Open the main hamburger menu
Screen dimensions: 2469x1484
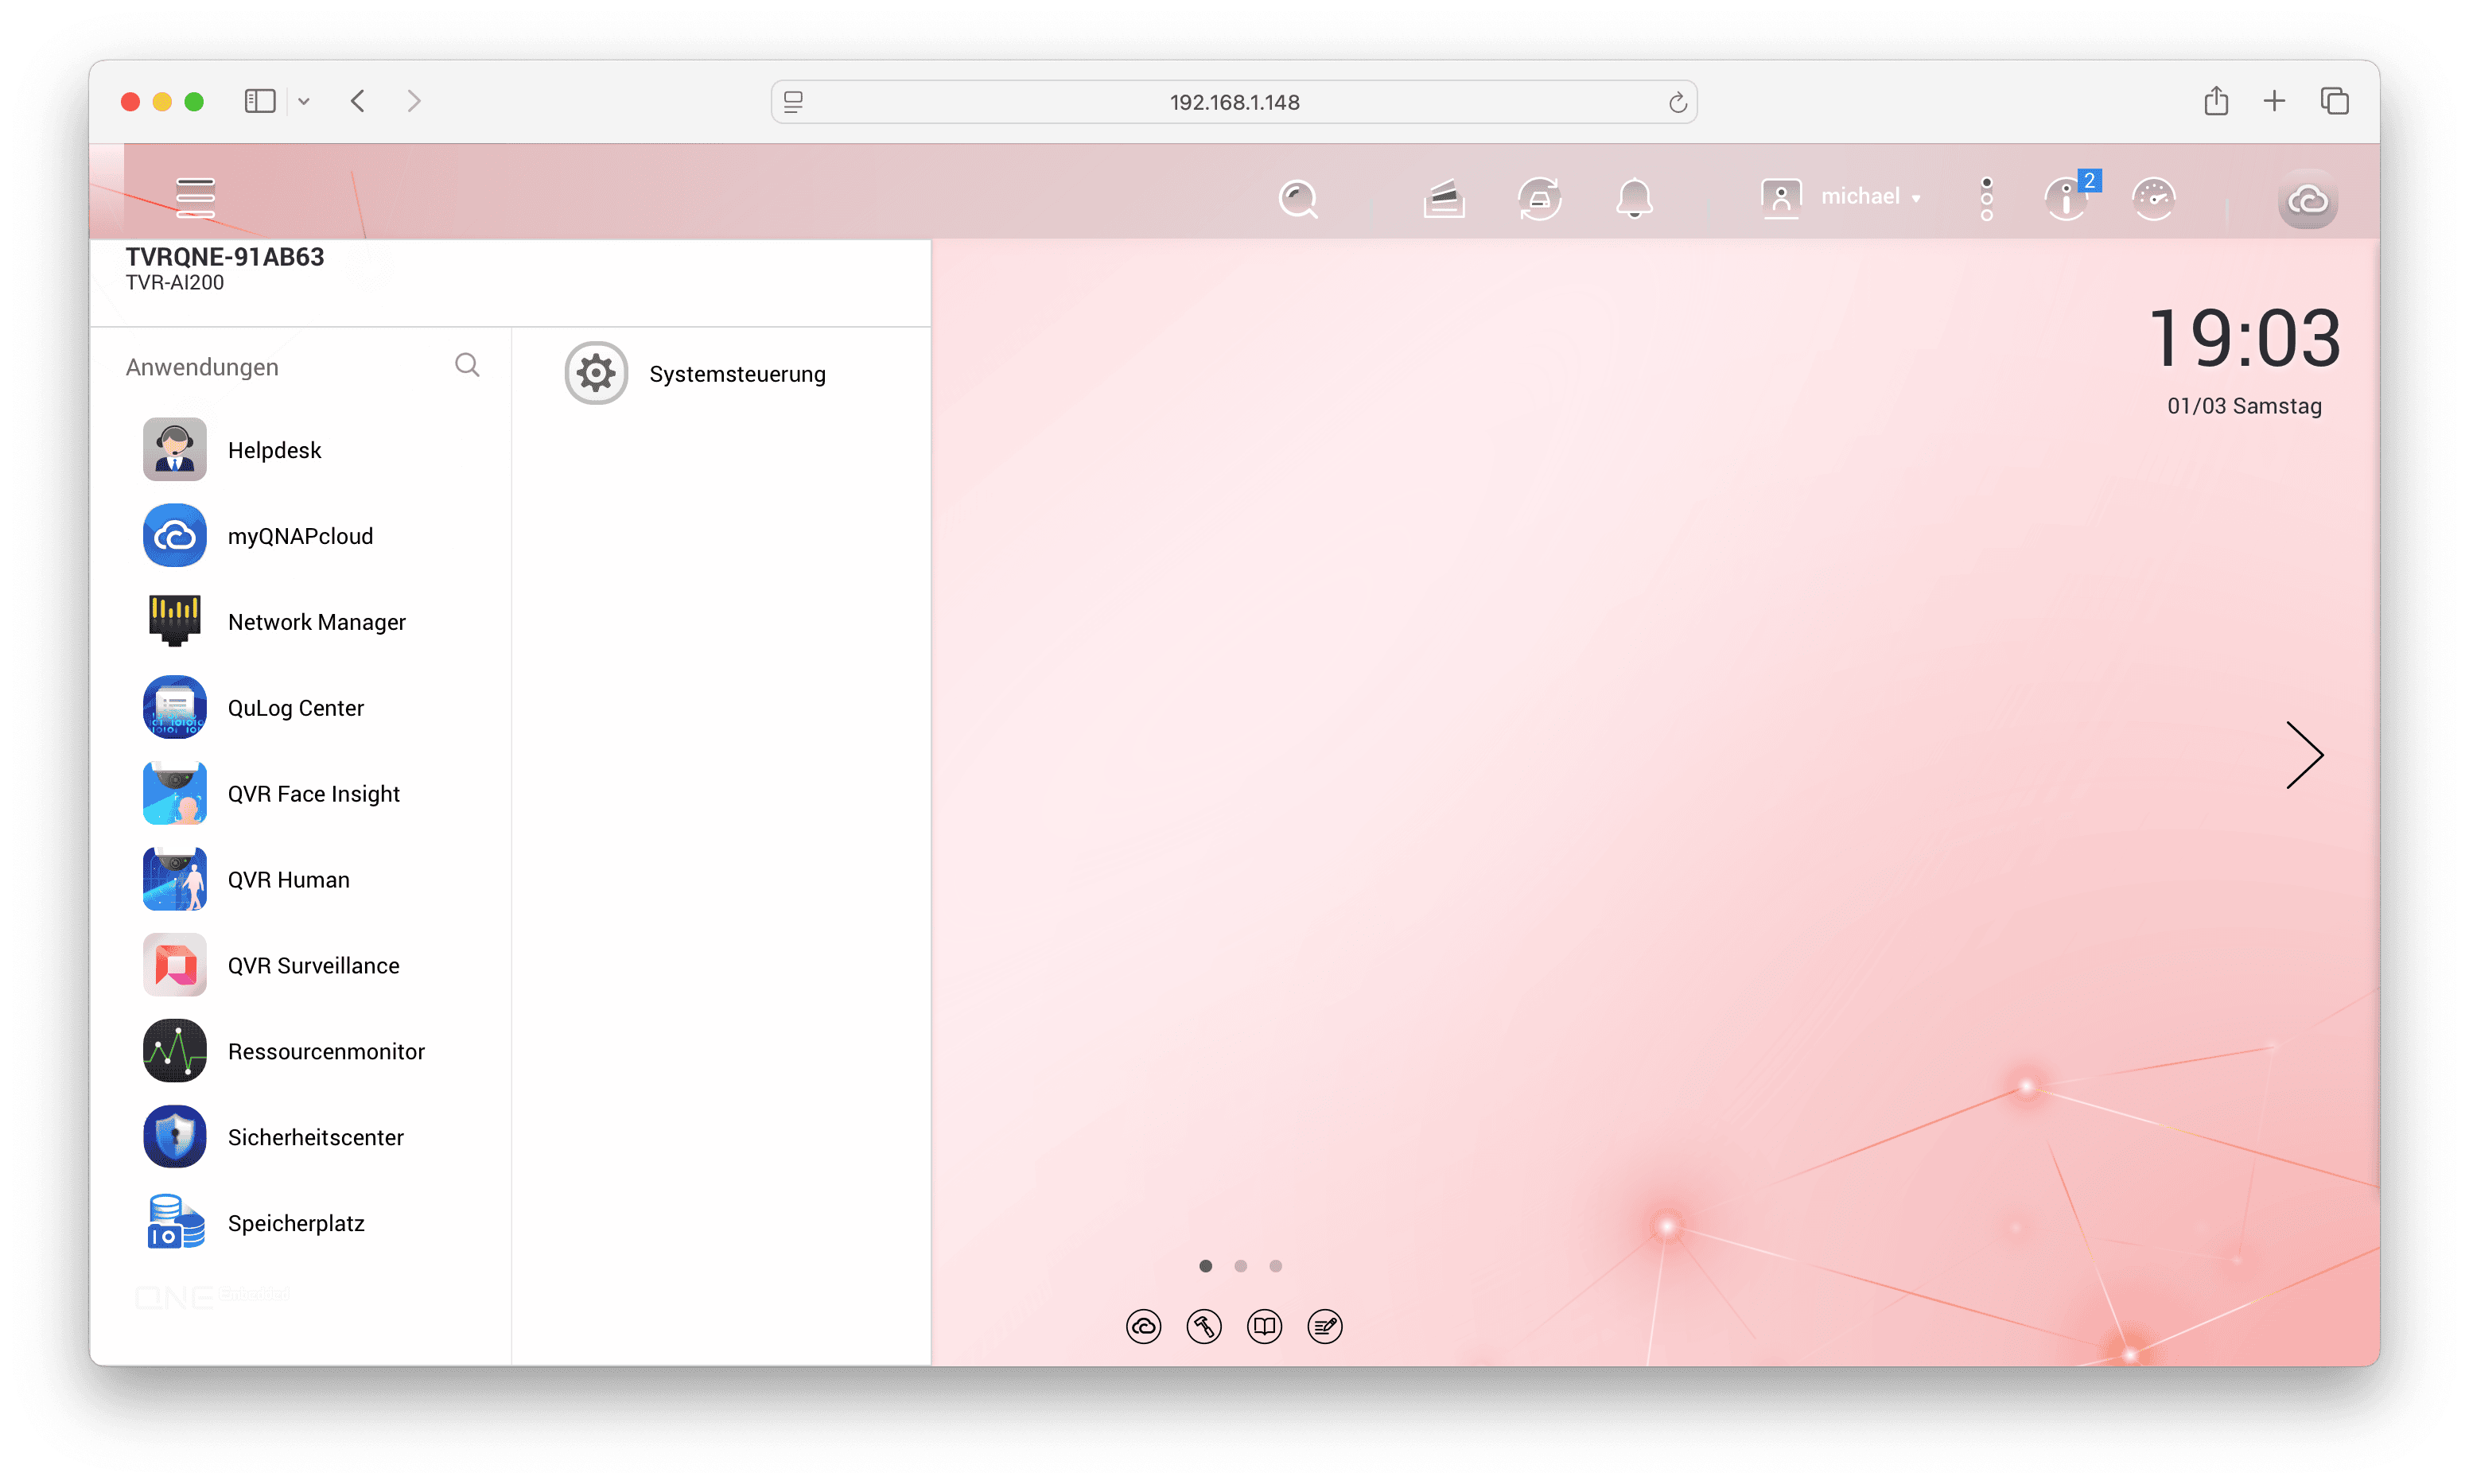coord(195,197)
